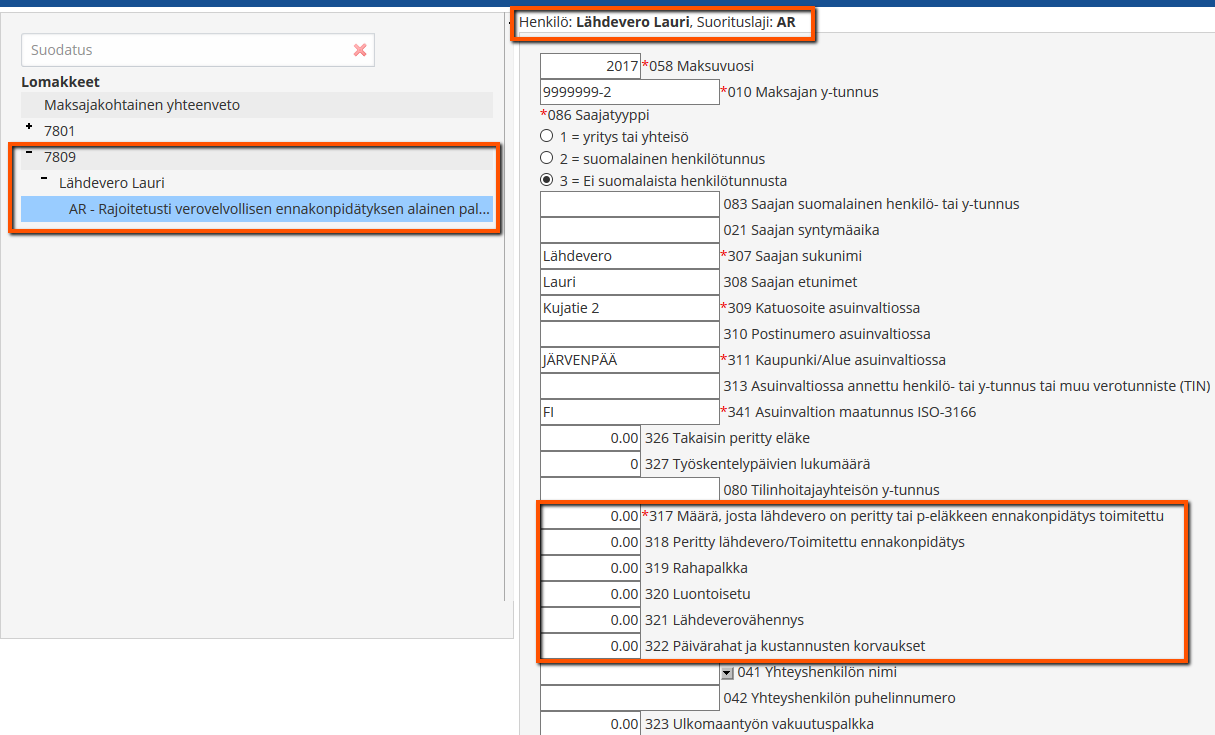Image resolution: width=1215 pixels, height=735 pixels.
Task: Edit the 042 Yhteyshenkilön puhelinnumero field
Action: 629,698
